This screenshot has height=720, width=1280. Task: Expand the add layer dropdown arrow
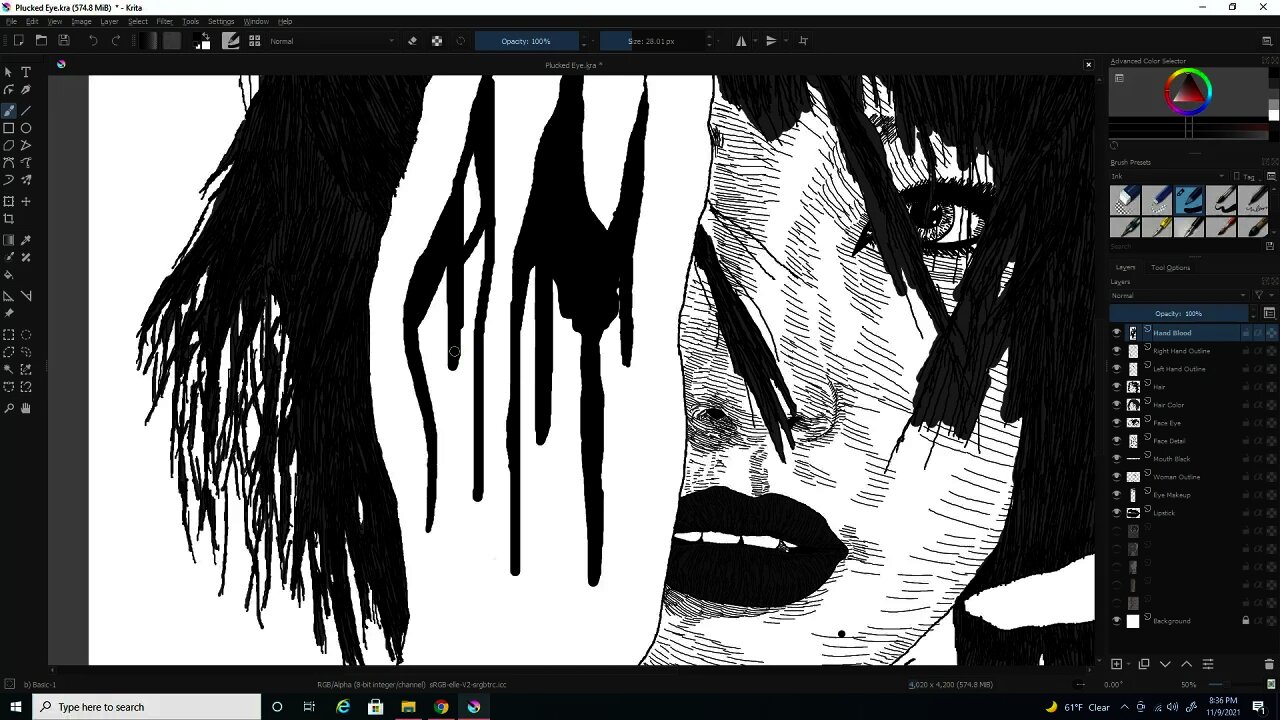tap(1129, 664)
